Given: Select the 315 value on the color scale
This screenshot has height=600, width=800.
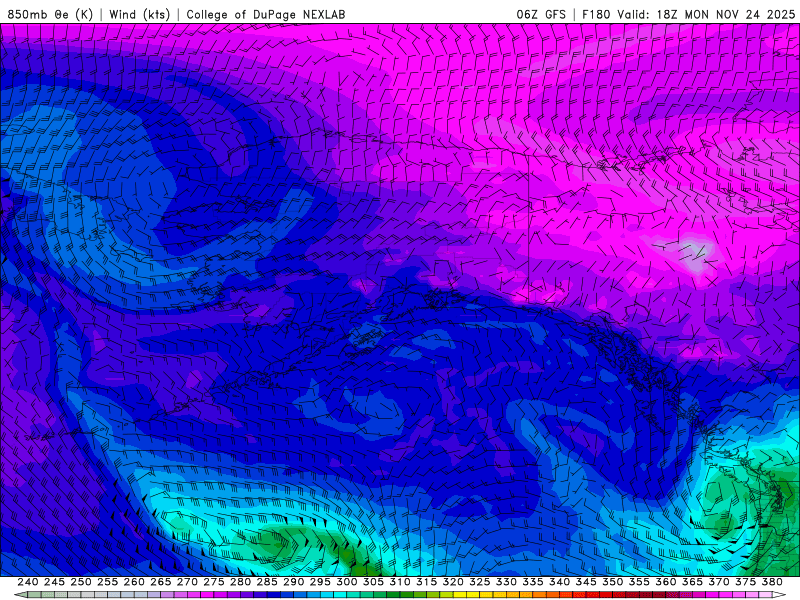Looking at the screenshot, I should click(x=426, y=582).
